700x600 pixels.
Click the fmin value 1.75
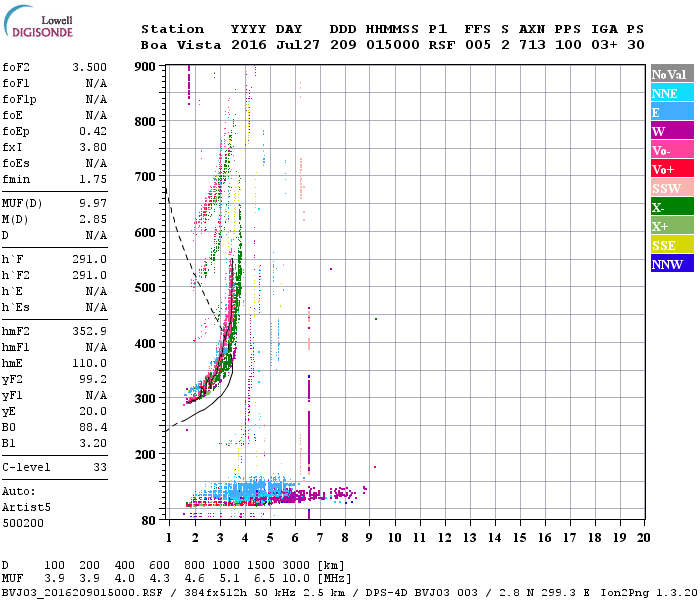point(93,179)
